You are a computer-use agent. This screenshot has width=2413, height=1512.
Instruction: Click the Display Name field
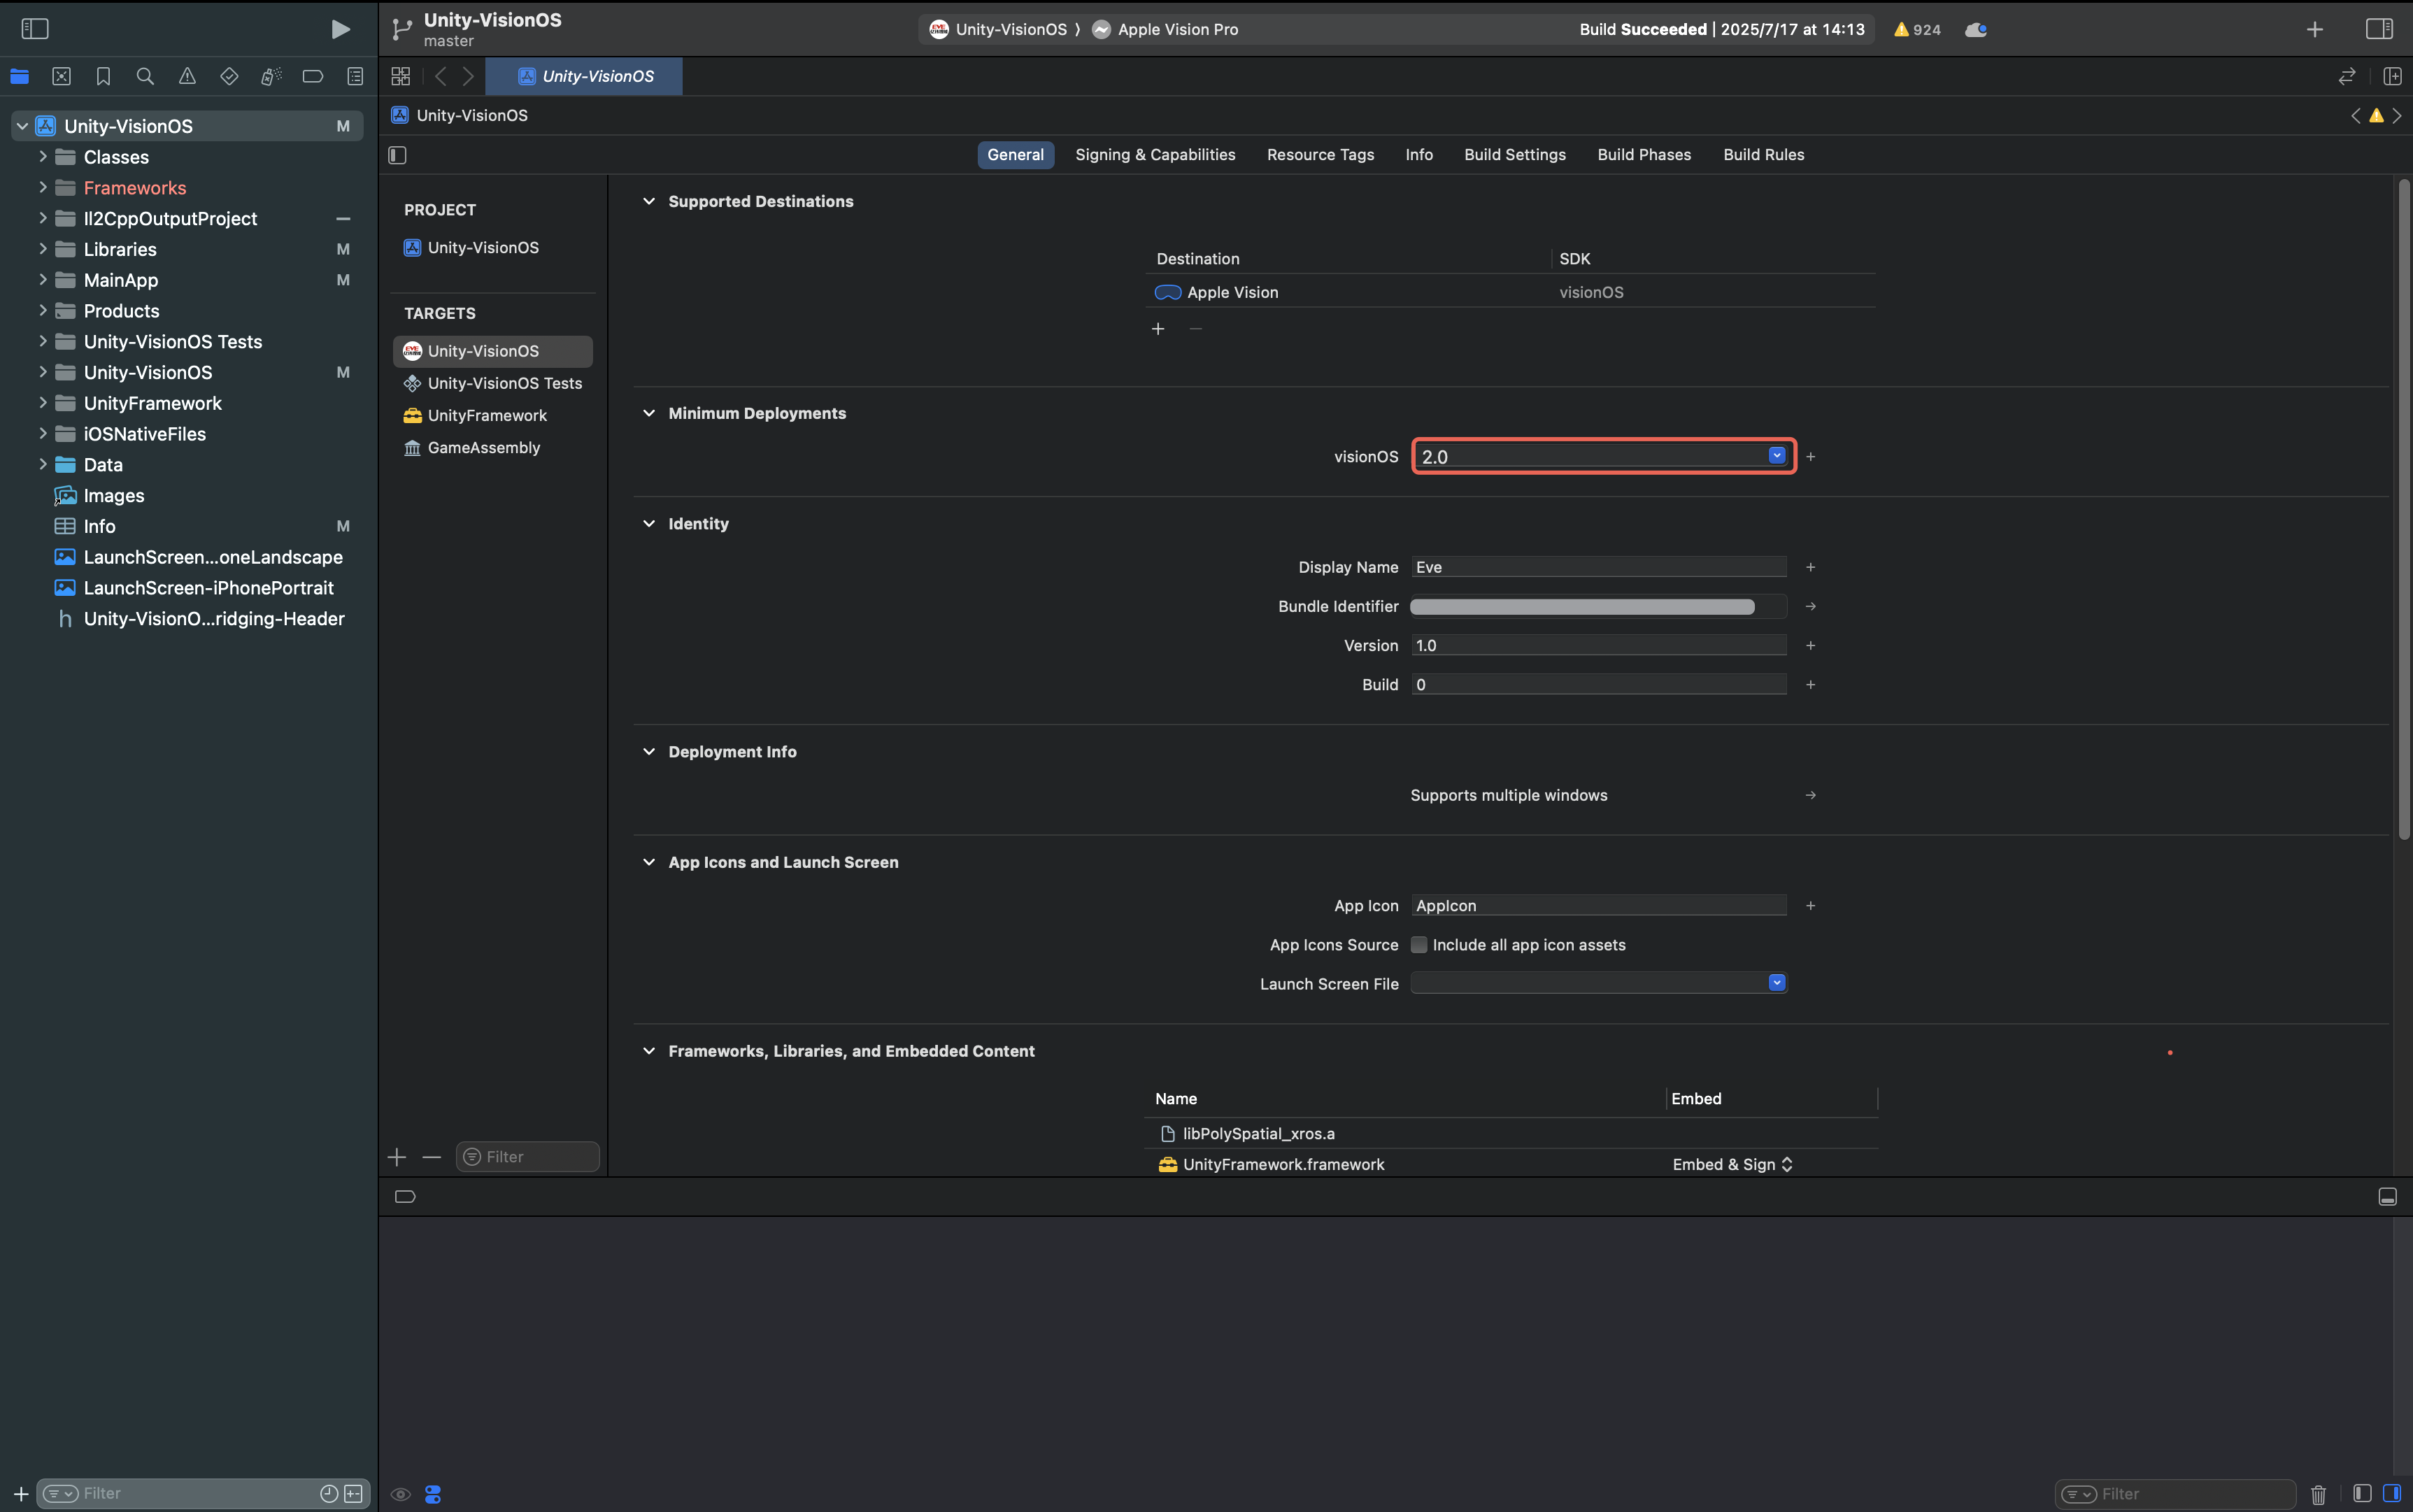click(x=1598, y=567)
